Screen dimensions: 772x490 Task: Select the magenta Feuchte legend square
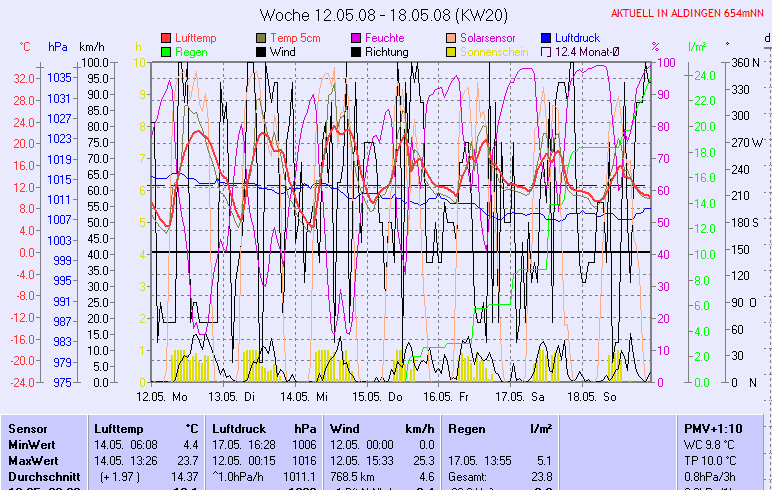tap(357, 37)
